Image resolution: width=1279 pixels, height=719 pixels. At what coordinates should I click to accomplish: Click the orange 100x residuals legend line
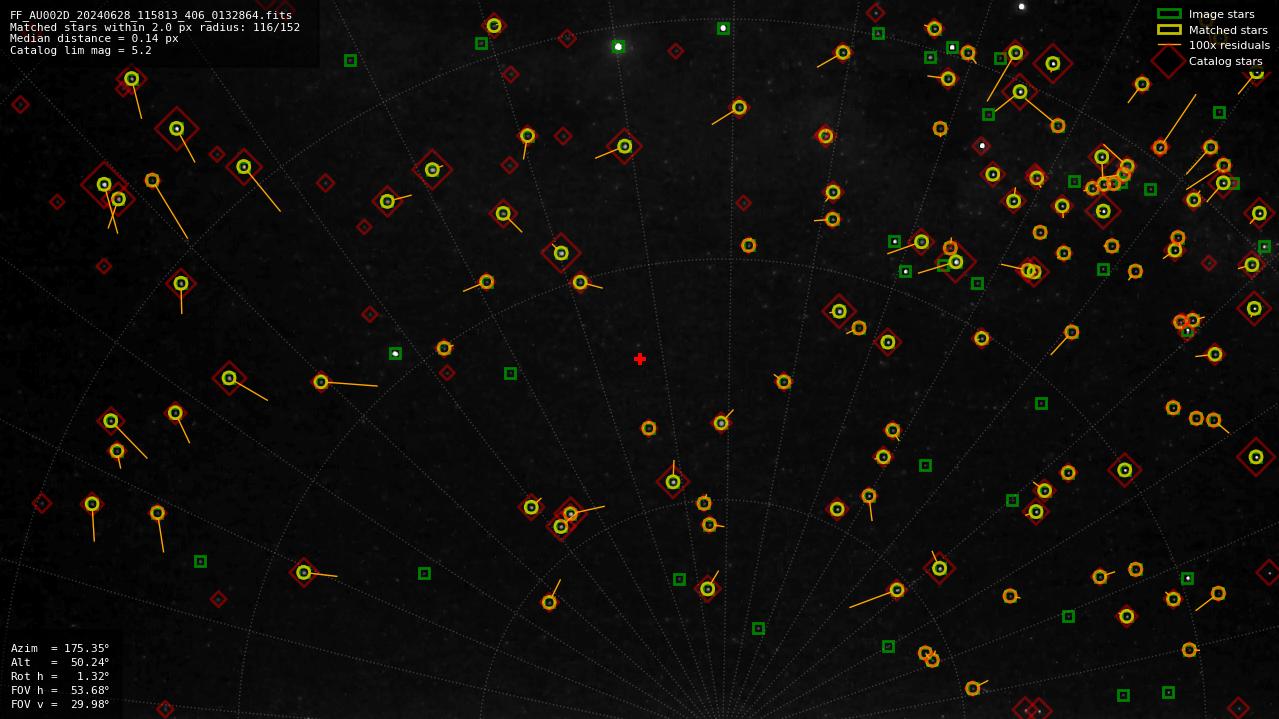(1169, 45)
